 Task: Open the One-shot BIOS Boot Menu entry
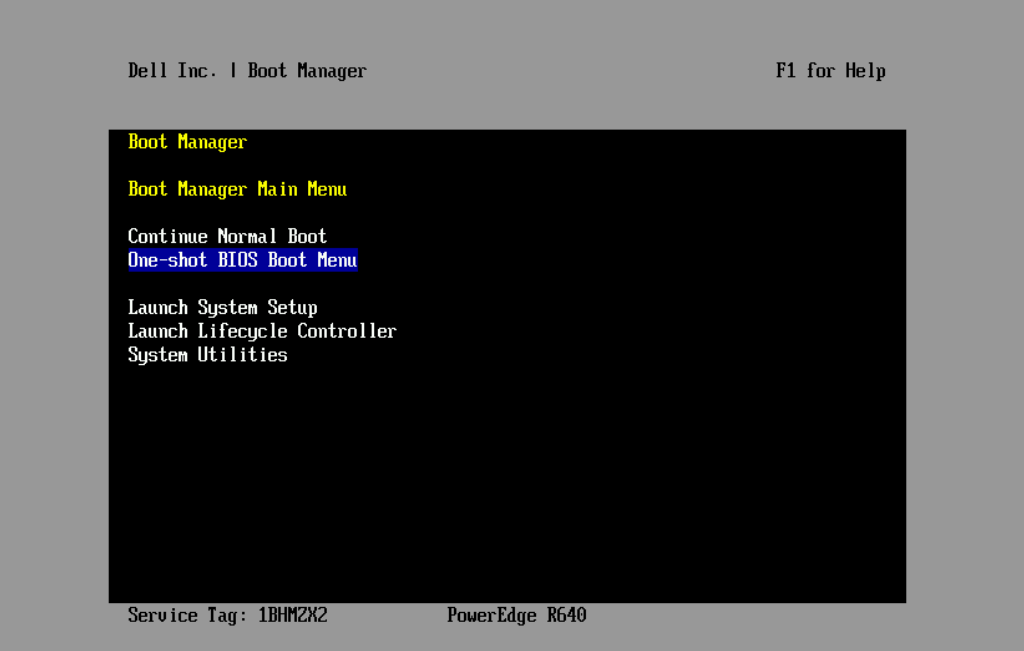pos(242,260)
